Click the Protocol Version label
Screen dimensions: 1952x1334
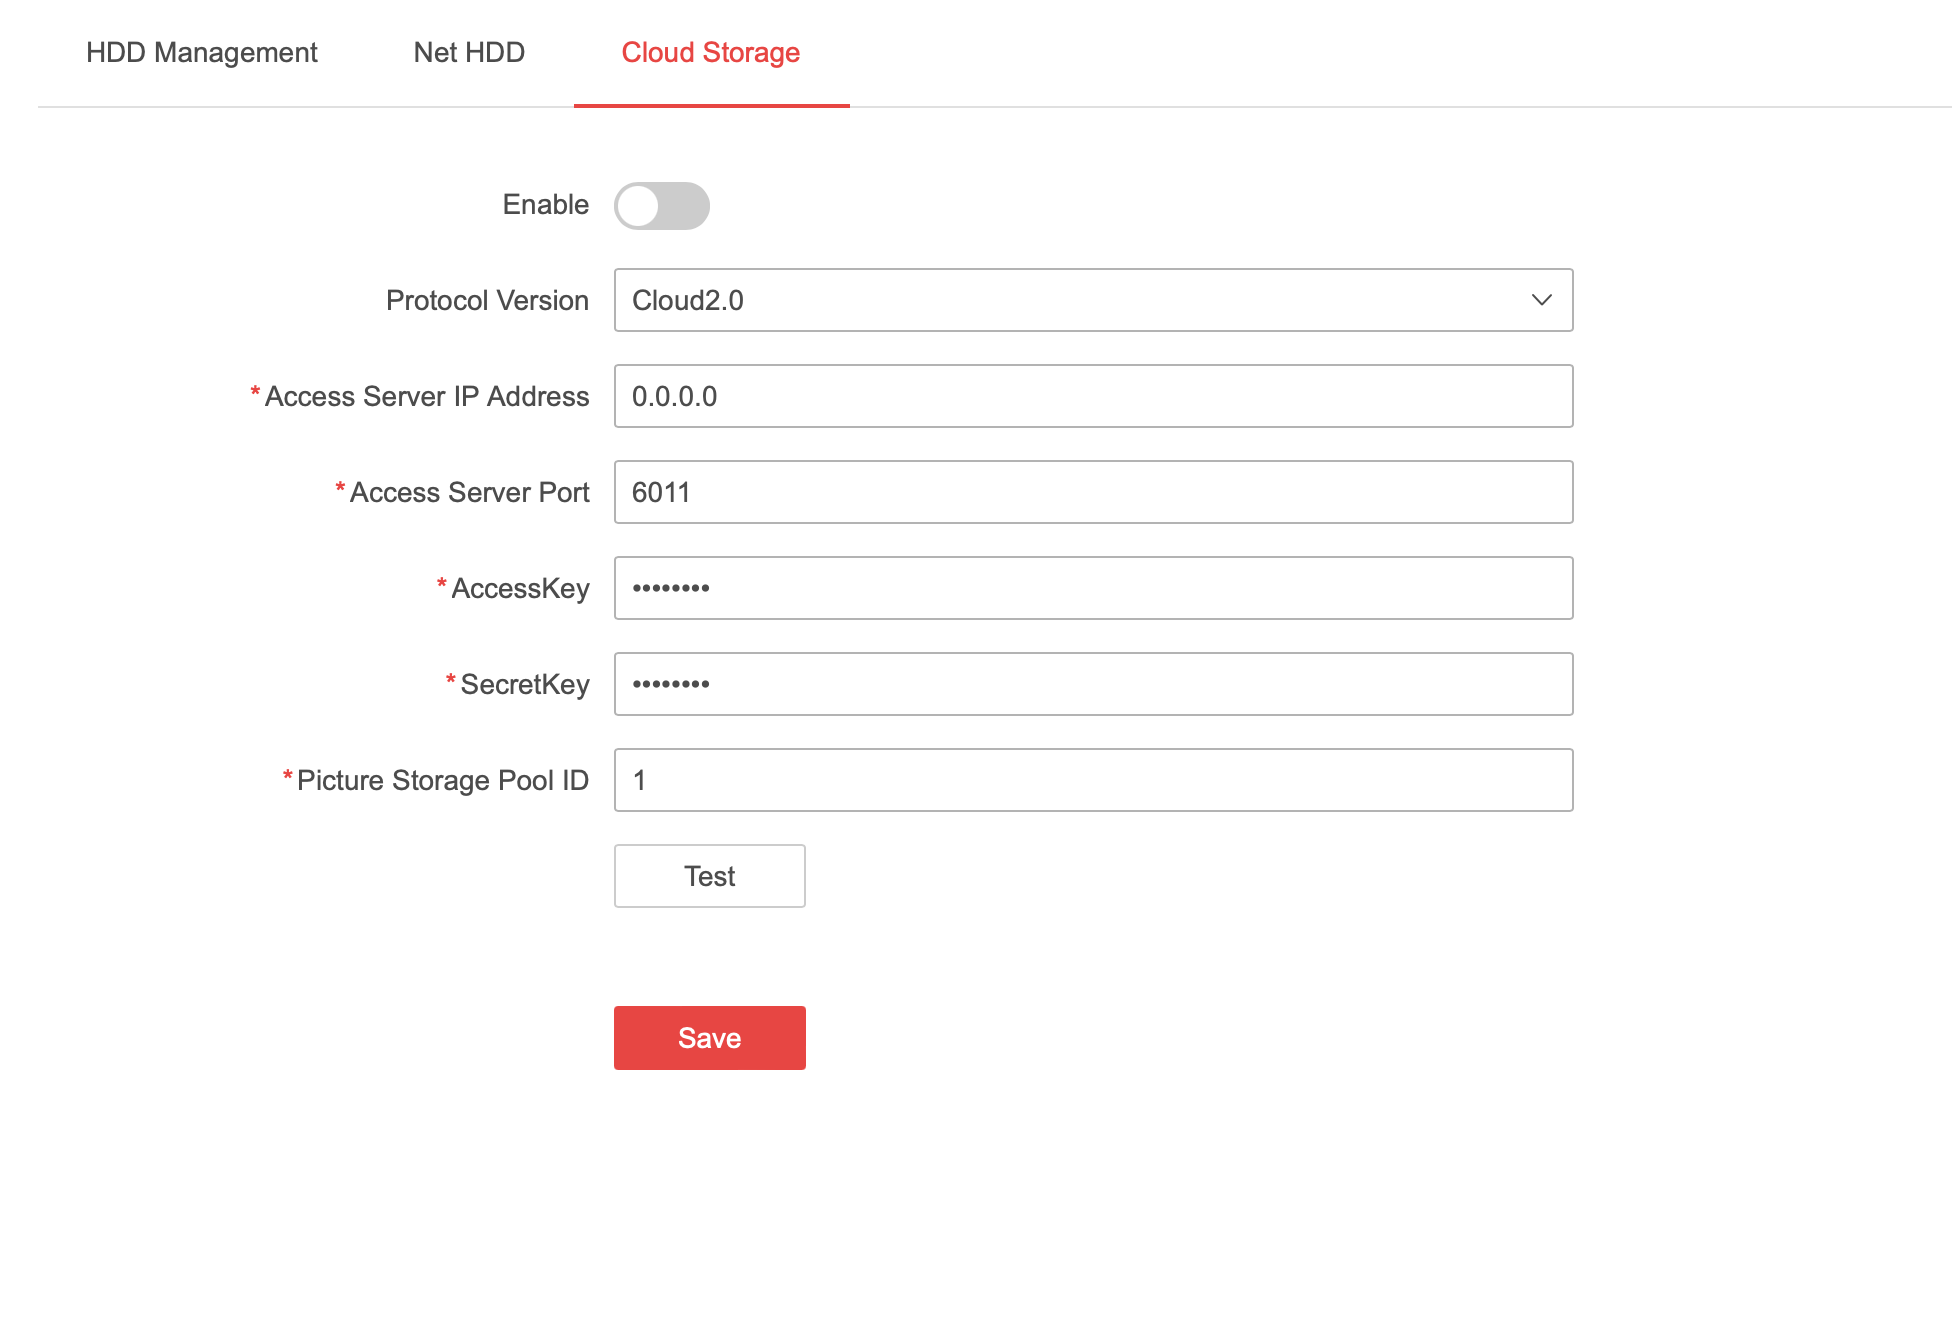tap(487, 301)
